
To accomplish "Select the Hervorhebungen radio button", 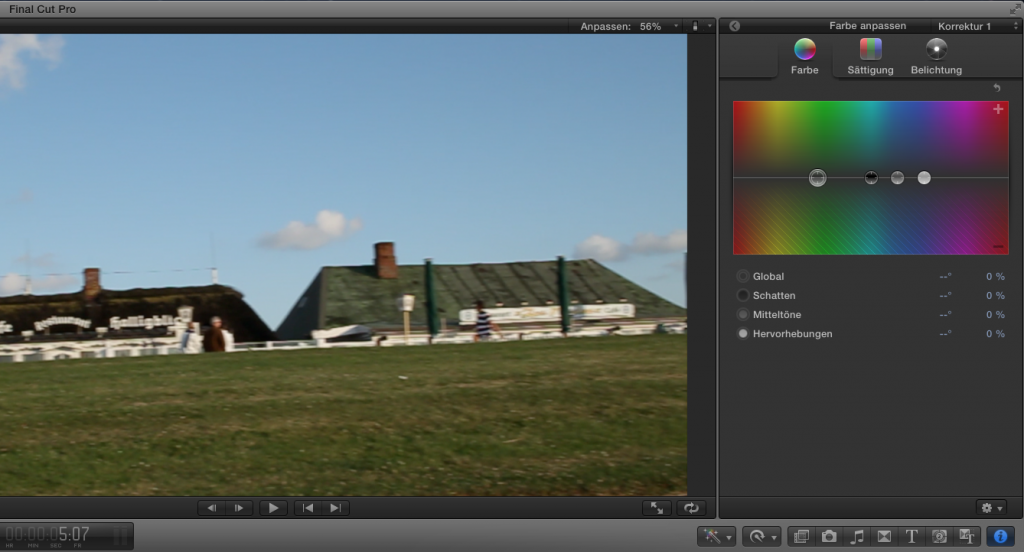I will (x=743, y=333).
